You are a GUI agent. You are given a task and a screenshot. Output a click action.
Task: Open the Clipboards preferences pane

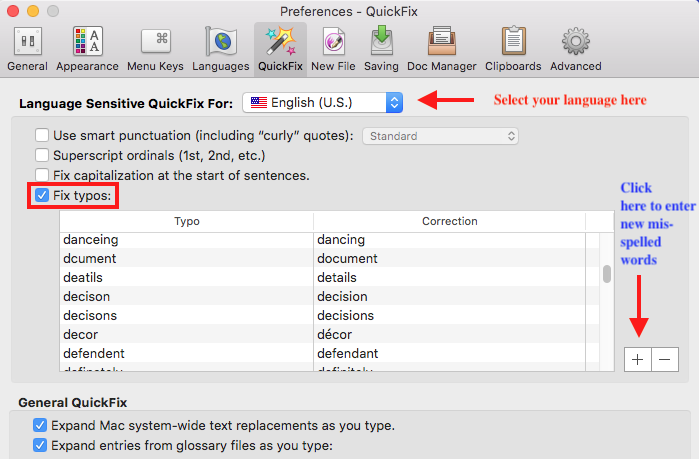pos(513,48)
